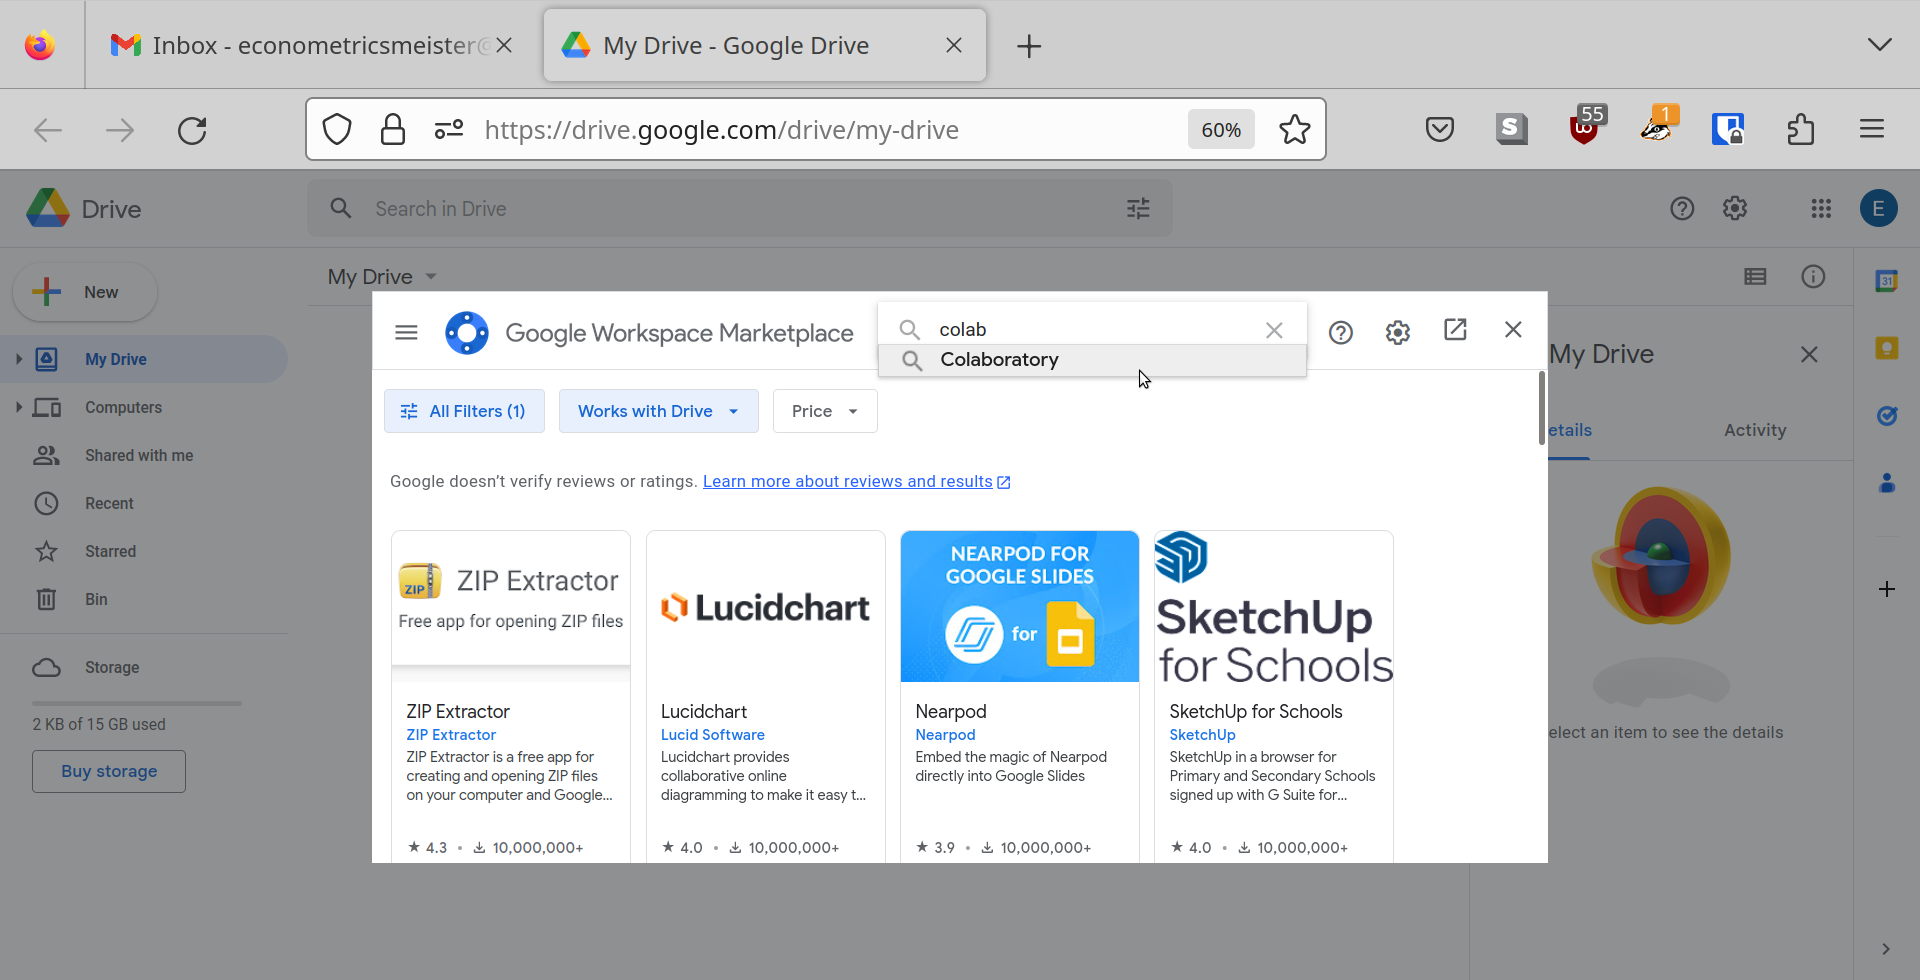This screenshot has width=1920, height=980.
Task: Click the Buy storage button
Action: coord(109,771)
